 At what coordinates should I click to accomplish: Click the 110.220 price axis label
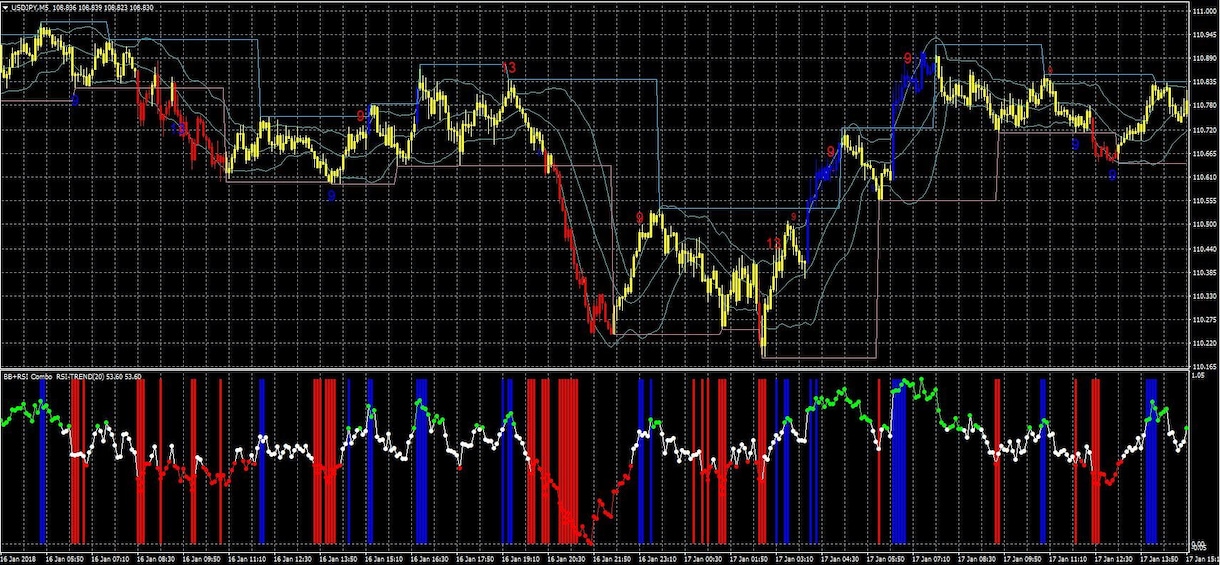pyautogui.click(x=1204, y=344)
